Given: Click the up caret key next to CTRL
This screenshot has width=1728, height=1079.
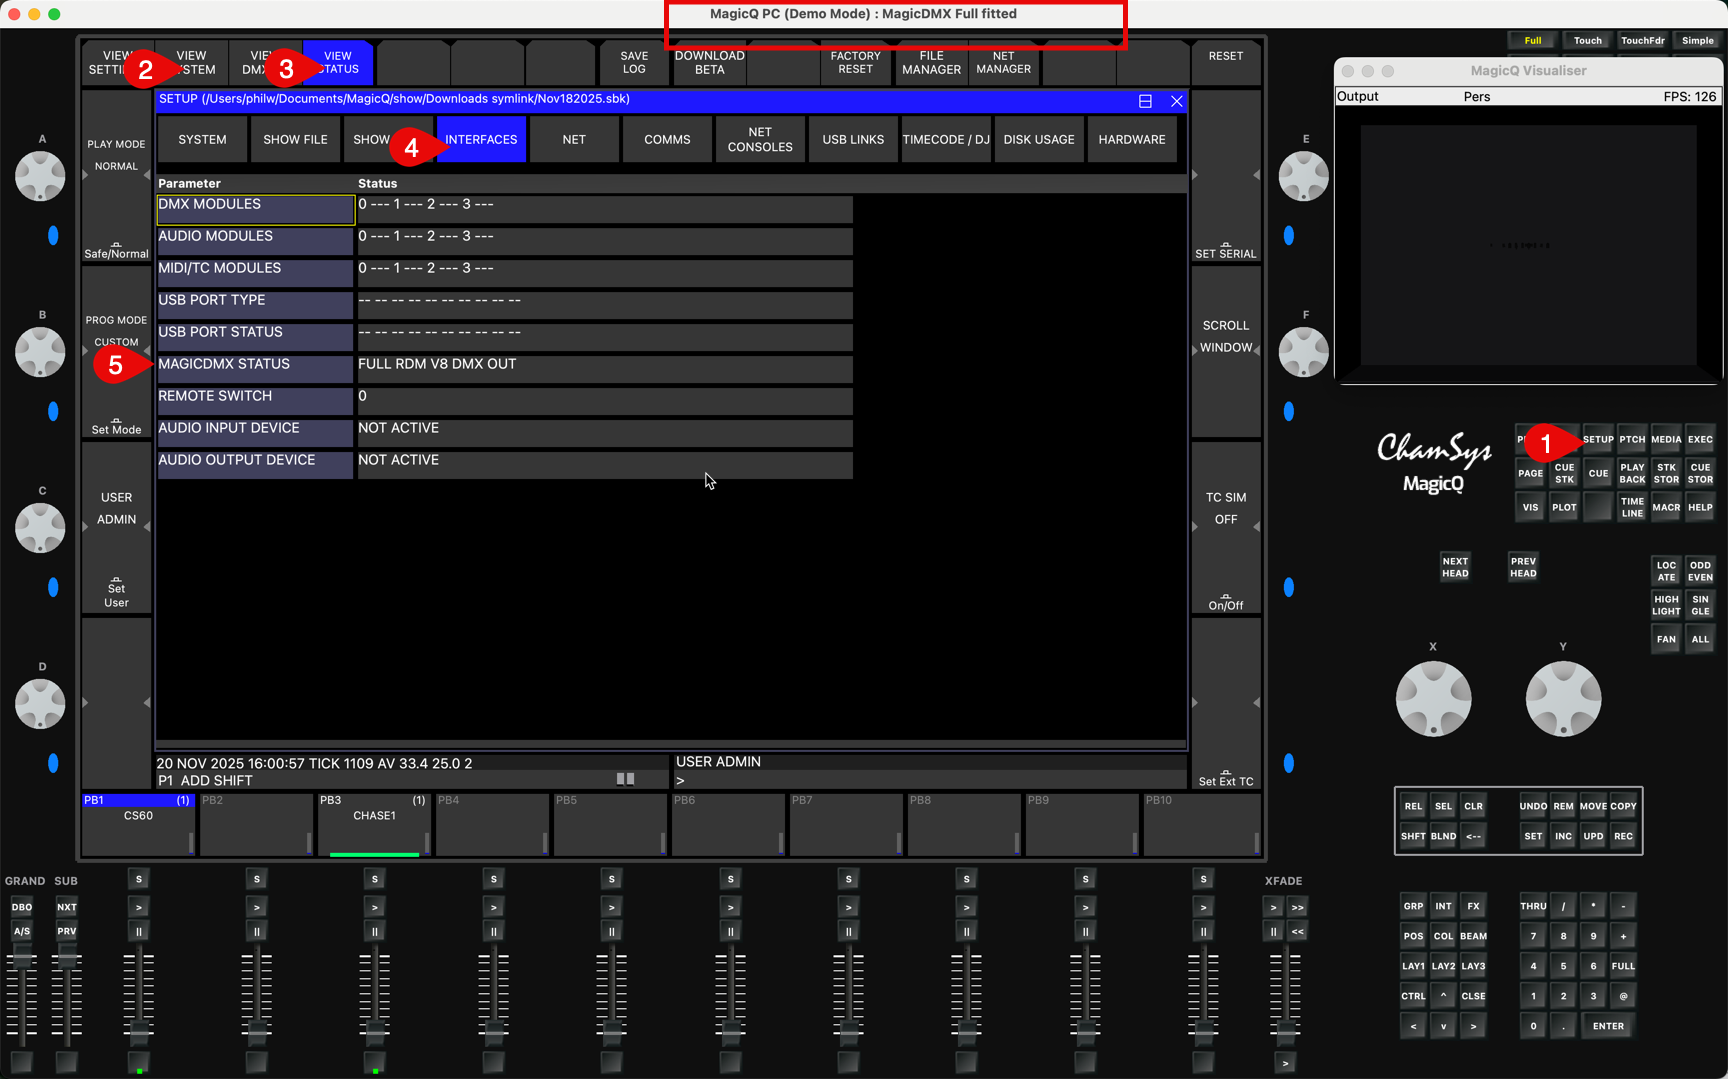Looking at the screenshot, I should 1443,996.
